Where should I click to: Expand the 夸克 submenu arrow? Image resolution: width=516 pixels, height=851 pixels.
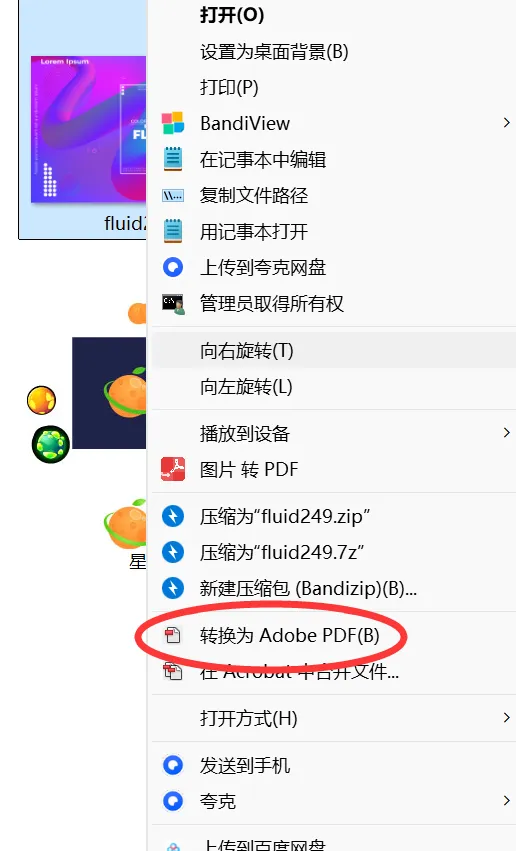(506, 801)
